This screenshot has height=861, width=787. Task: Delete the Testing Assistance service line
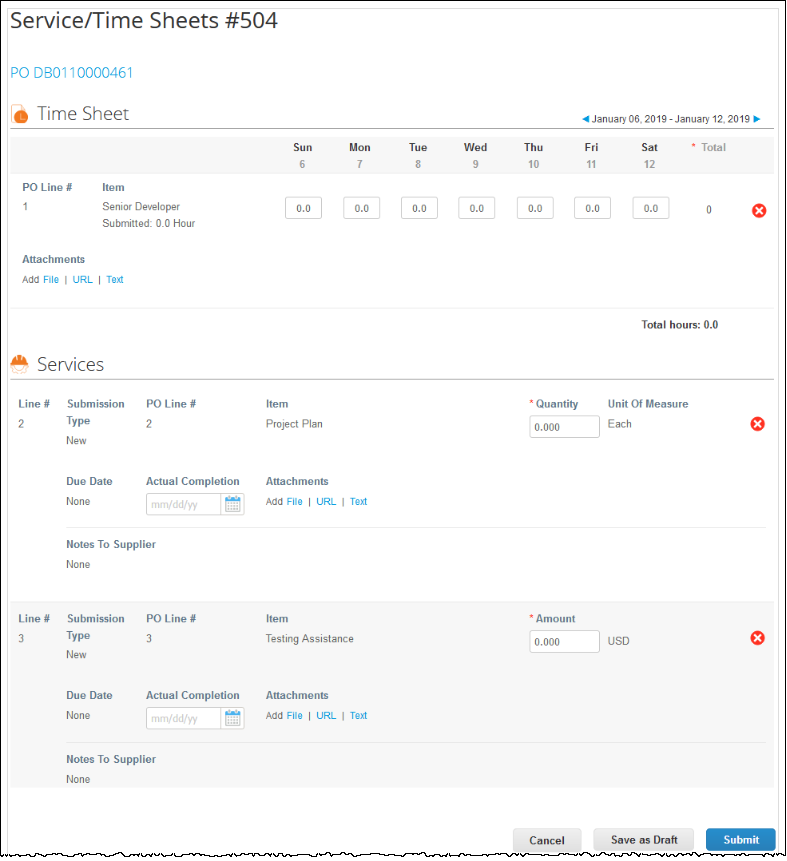click(x=757, y=638)
